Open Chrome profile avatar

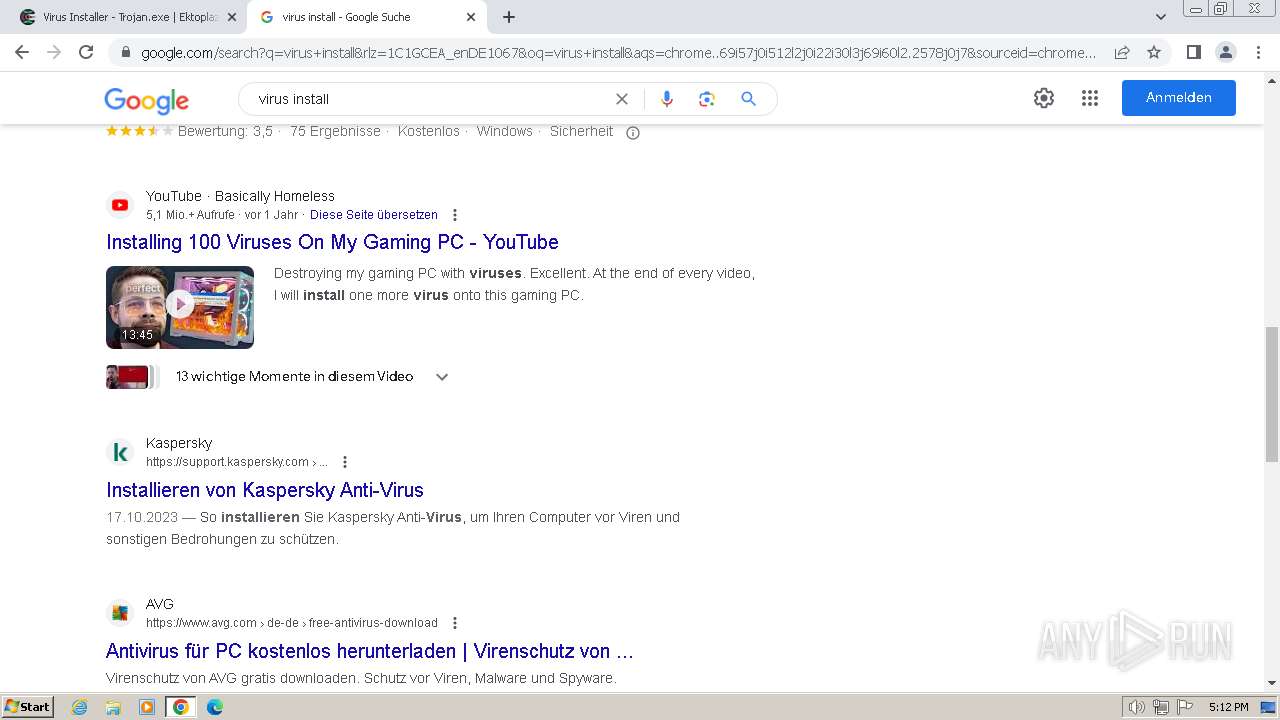1225,52
